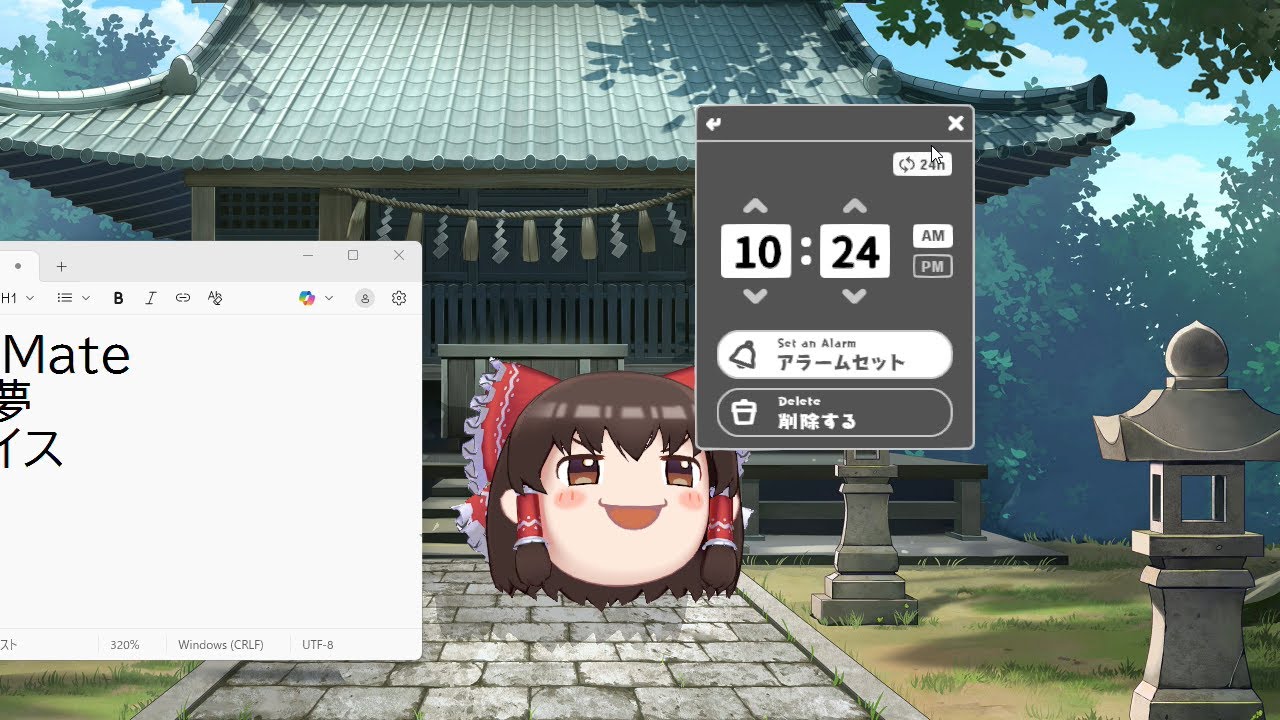1280x720 pixels.
Task: Click UTF-8 encoding in Notepad status bar
Action: coord(318,645)
